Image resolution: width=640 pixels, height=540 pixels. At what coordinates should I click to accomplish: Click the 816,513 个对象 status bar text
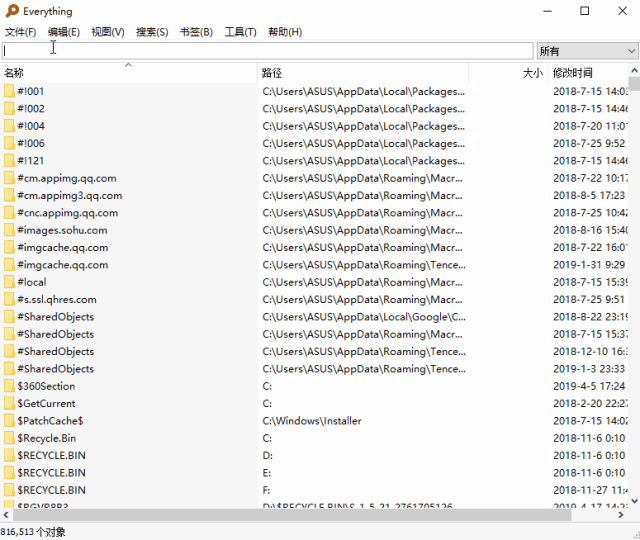pos(33,532)
